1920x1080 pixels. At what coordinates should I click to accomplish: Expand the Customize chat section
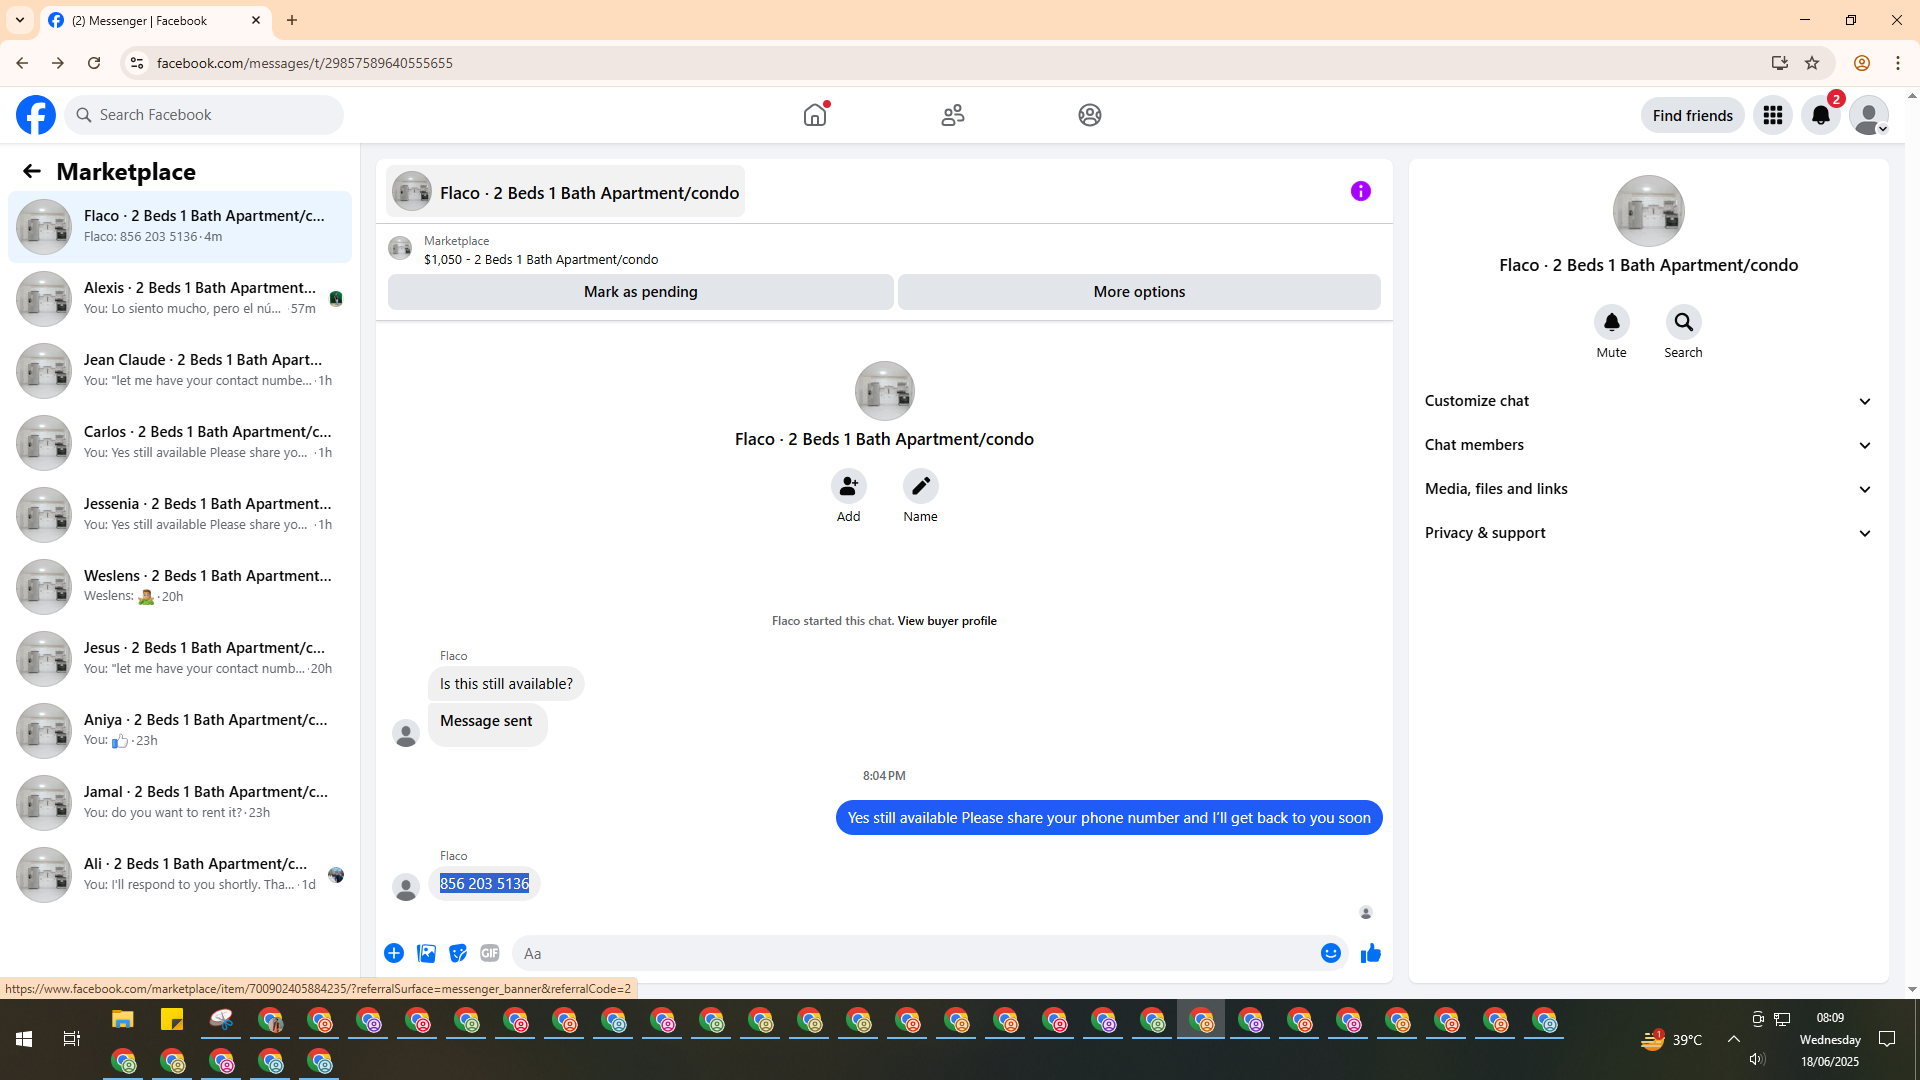point(1649,401)
